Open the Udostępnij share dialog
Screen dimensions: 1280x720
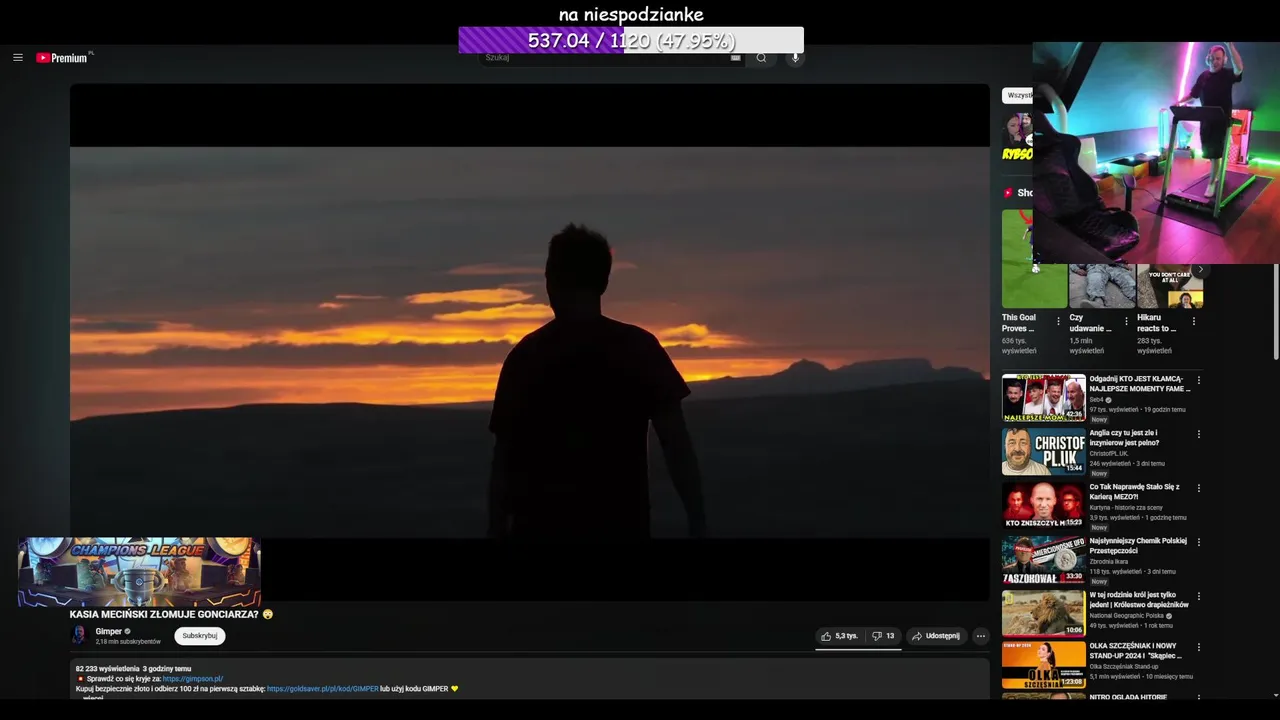[x=936, y=636]
